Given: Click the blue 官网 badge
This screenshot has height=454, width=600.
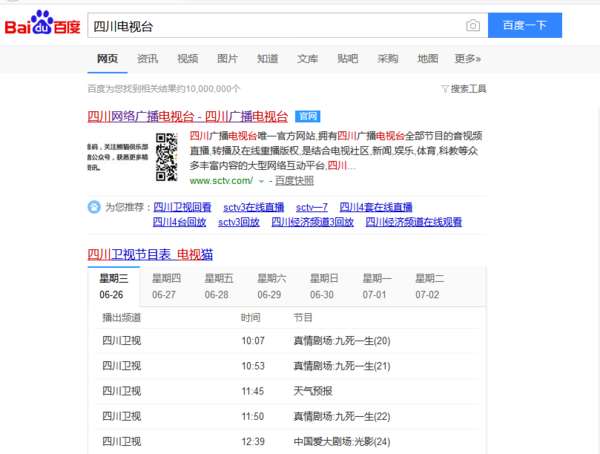Looking at the screenshot, I should click(x=308, y=116).
